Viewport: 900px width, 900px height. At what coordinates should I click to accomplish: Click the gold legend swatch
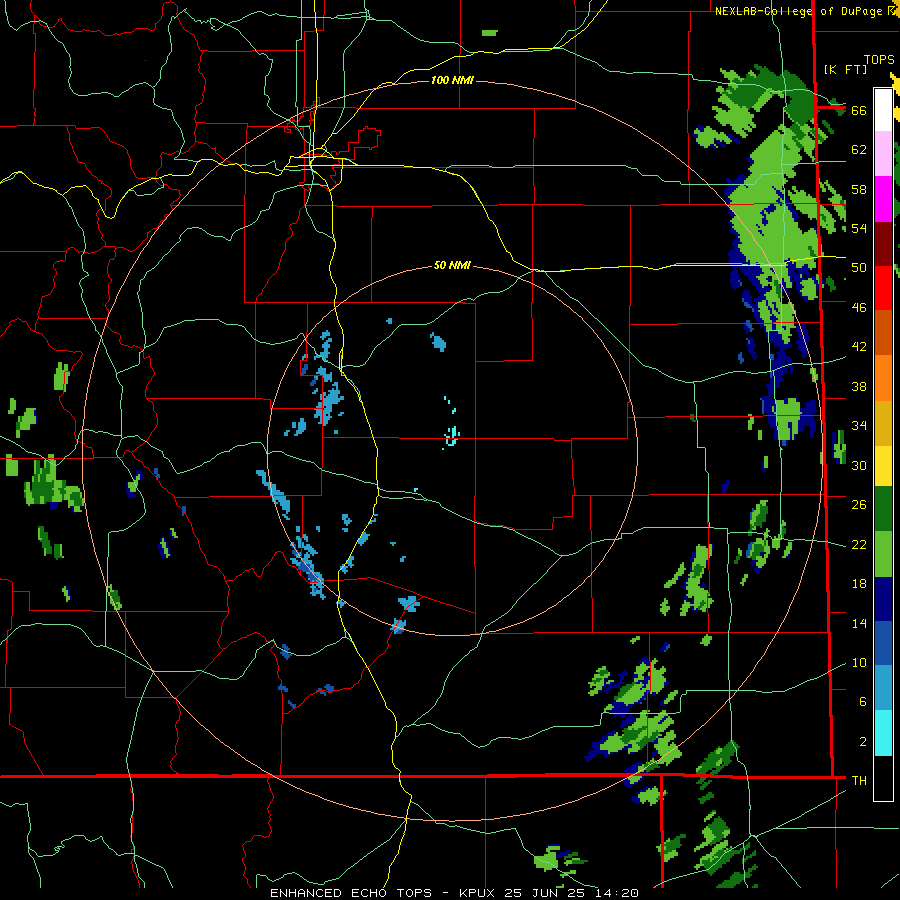[x=883, y=422]
